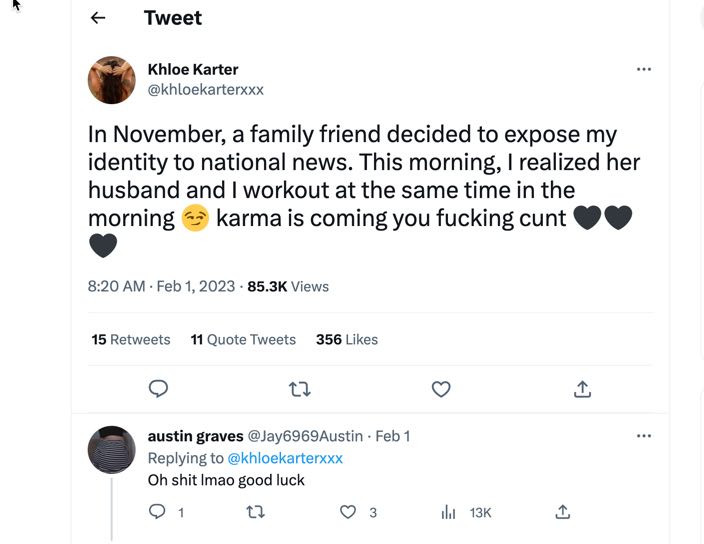Image resolution: width=704 pixels, height=544 pixels.
Task: View the 11 Quote Tweets list
Action: tap(243, 340)
